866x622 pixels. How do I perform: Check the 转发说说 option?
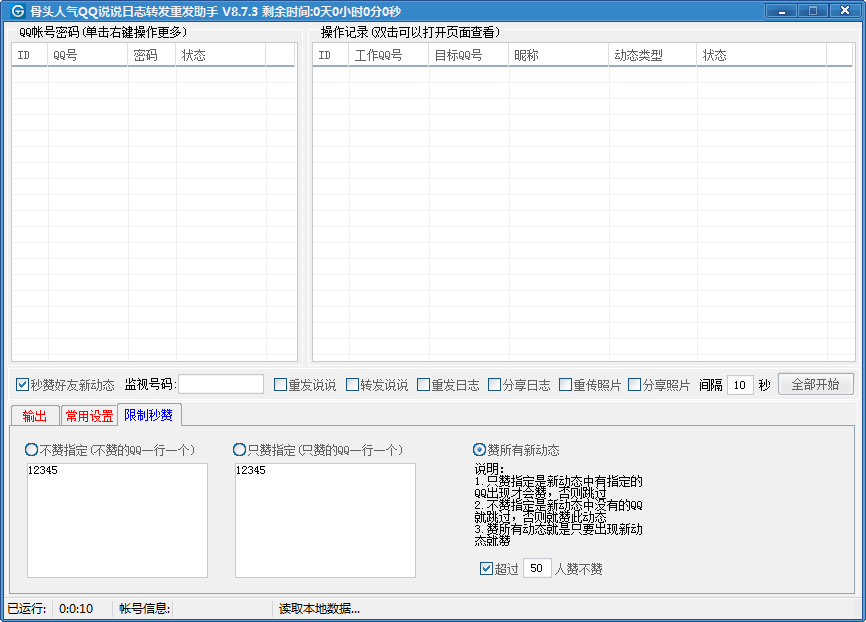coord(353,385)
